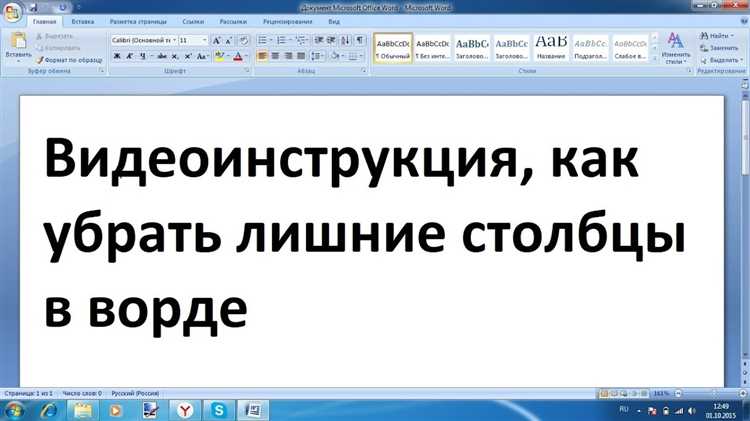The width and height of the screenshot is (750, 421).
Task: Click the zoom percentage value
Action: coord(661,393)
